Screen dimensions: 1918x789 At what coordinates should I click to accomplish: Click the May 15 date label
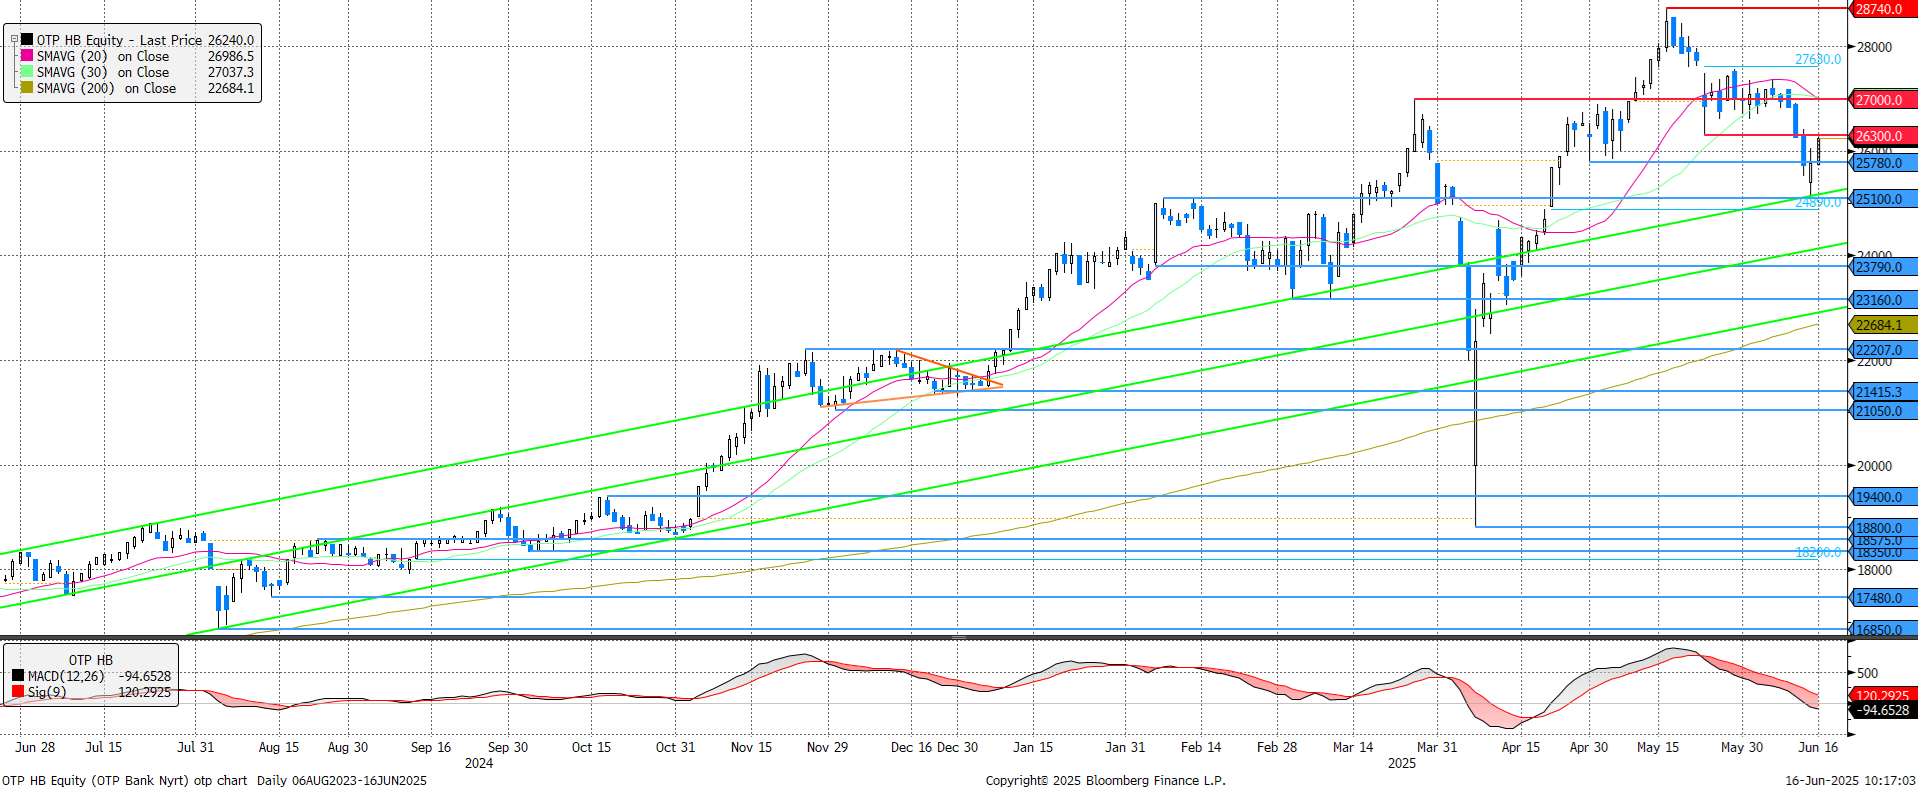[x=1658, y=747]
